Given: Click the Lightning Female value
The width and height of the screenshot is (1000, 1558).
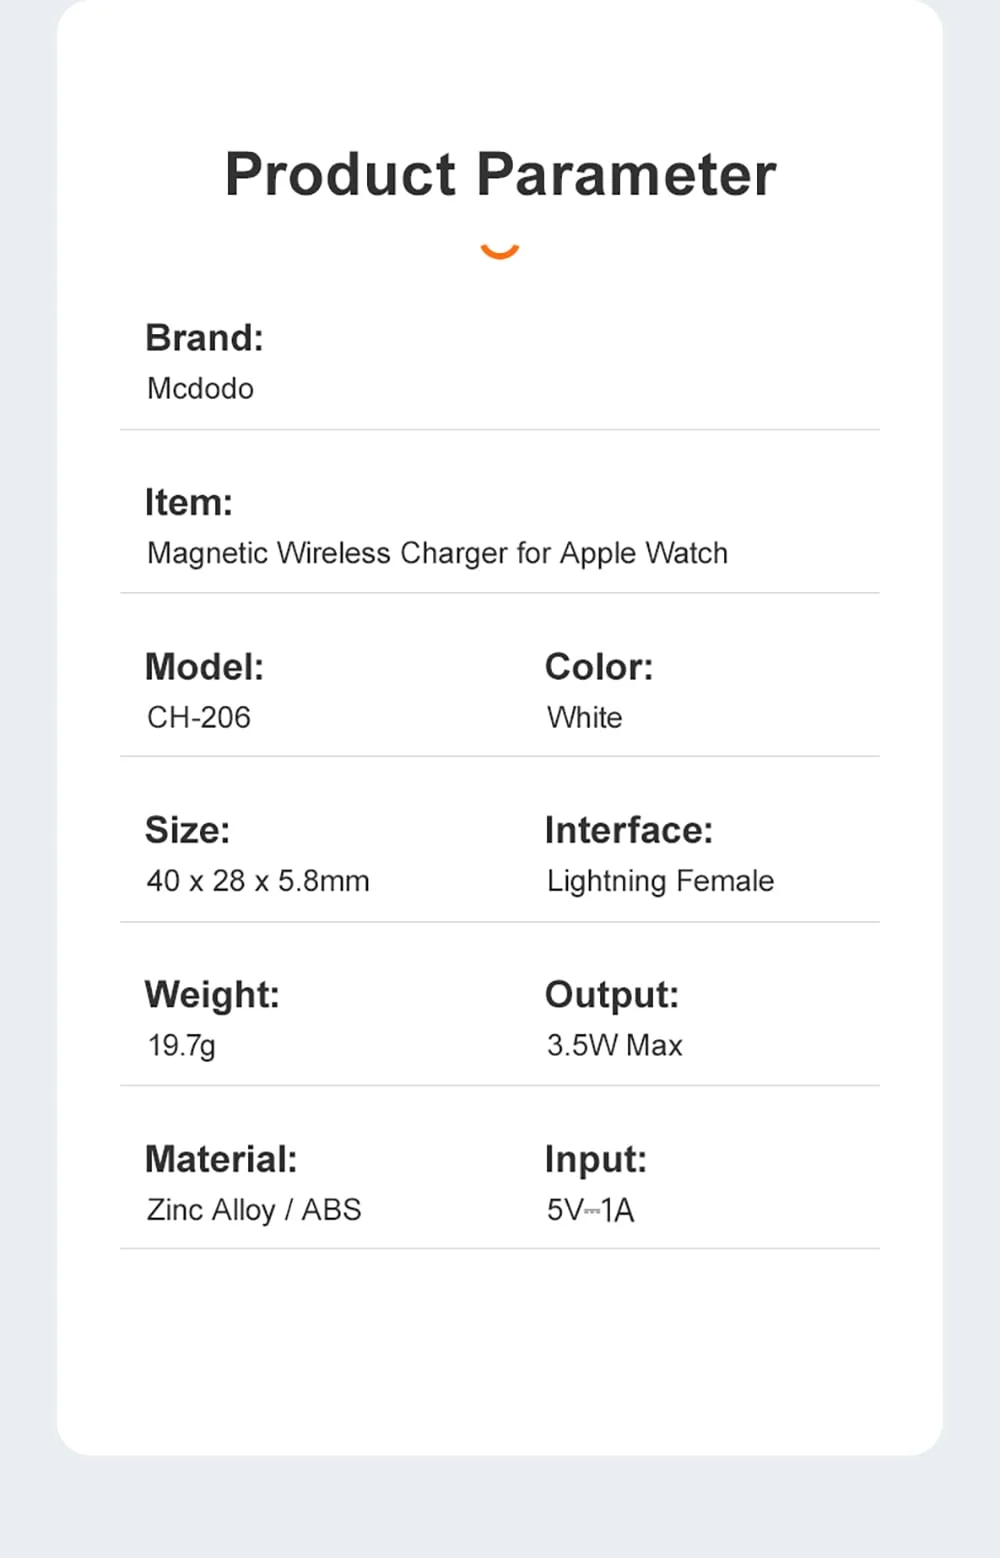Looking at the screenshot, I should point(660,882).
